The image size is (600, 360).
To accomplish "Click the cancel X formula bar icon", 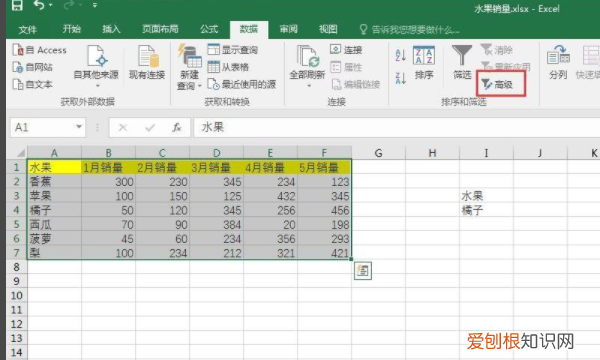I will (123, 127).
